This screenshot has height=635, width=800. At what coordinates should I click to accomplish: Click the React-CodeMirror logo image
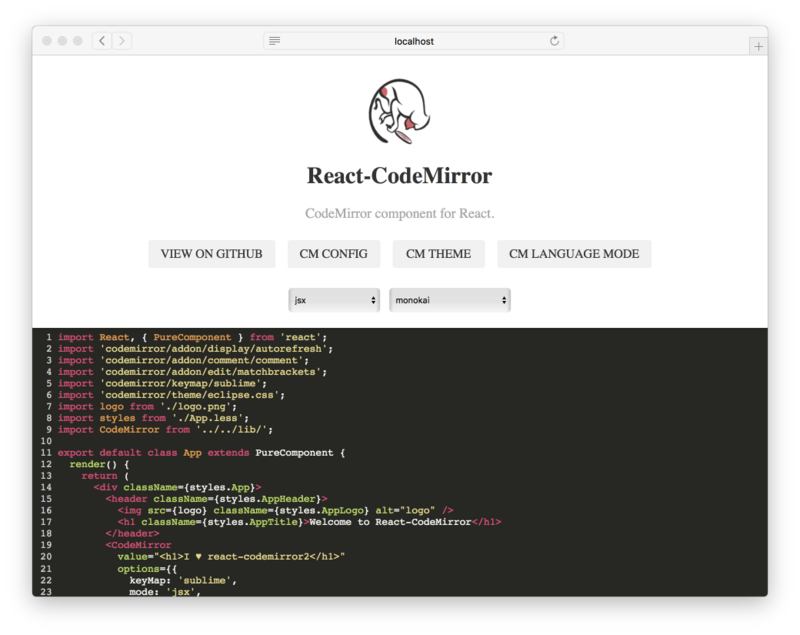(x=399, y=112)
